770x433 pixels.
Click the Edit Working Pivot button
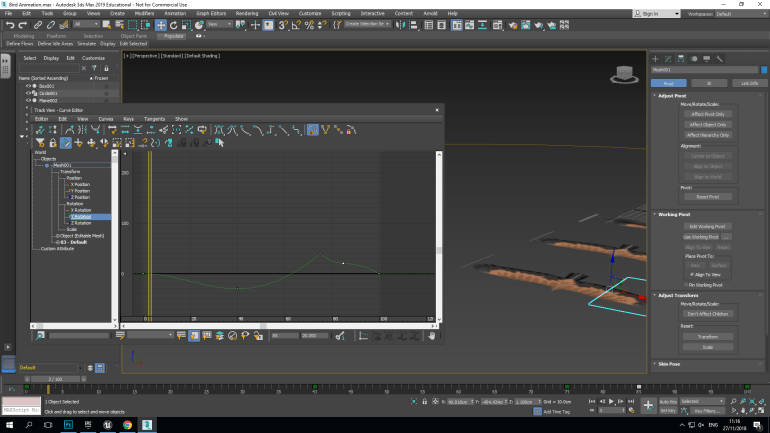pos(708,227)
